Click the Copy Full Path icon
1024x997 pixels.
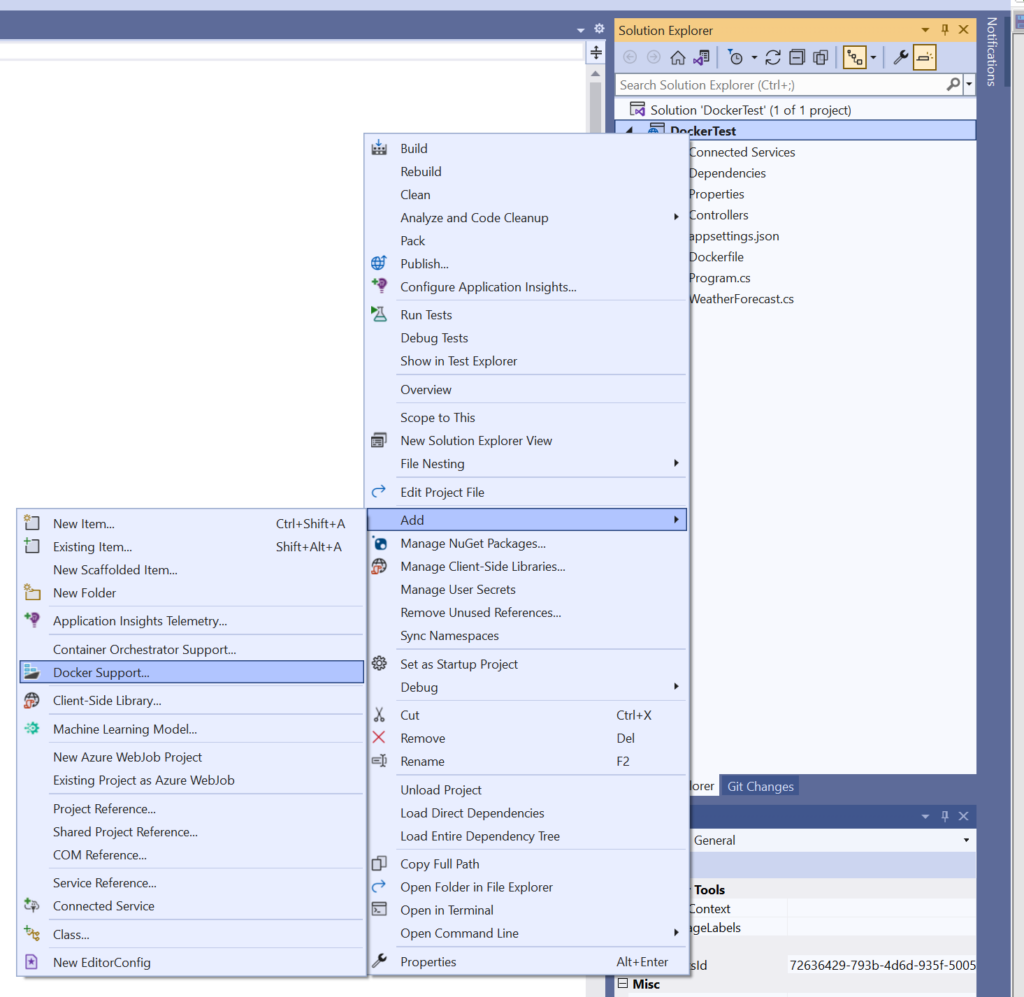click(379, 864)
